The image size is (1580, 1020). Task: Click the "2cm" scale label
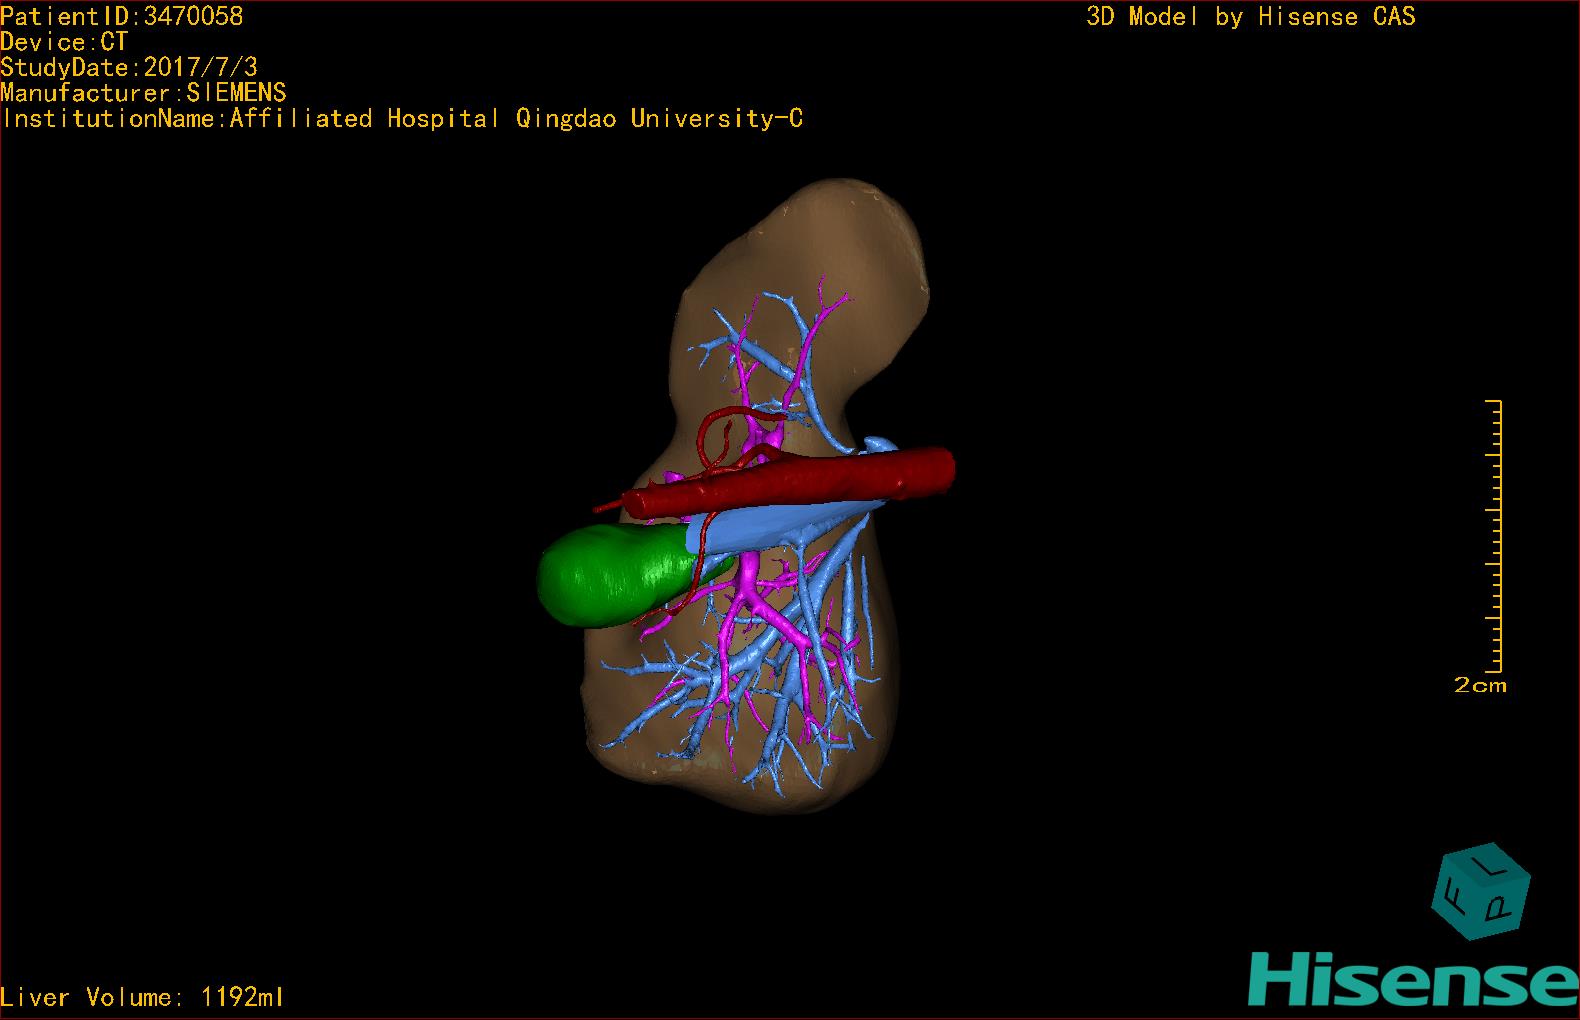(1480, 686)
